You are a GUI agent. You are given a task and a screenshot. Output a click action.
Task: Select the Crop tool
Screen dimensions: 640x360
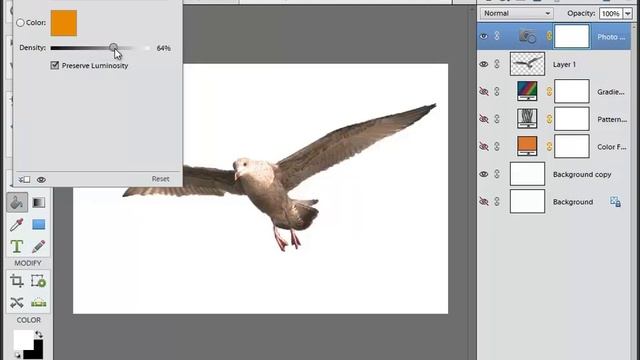coord(17,281)
